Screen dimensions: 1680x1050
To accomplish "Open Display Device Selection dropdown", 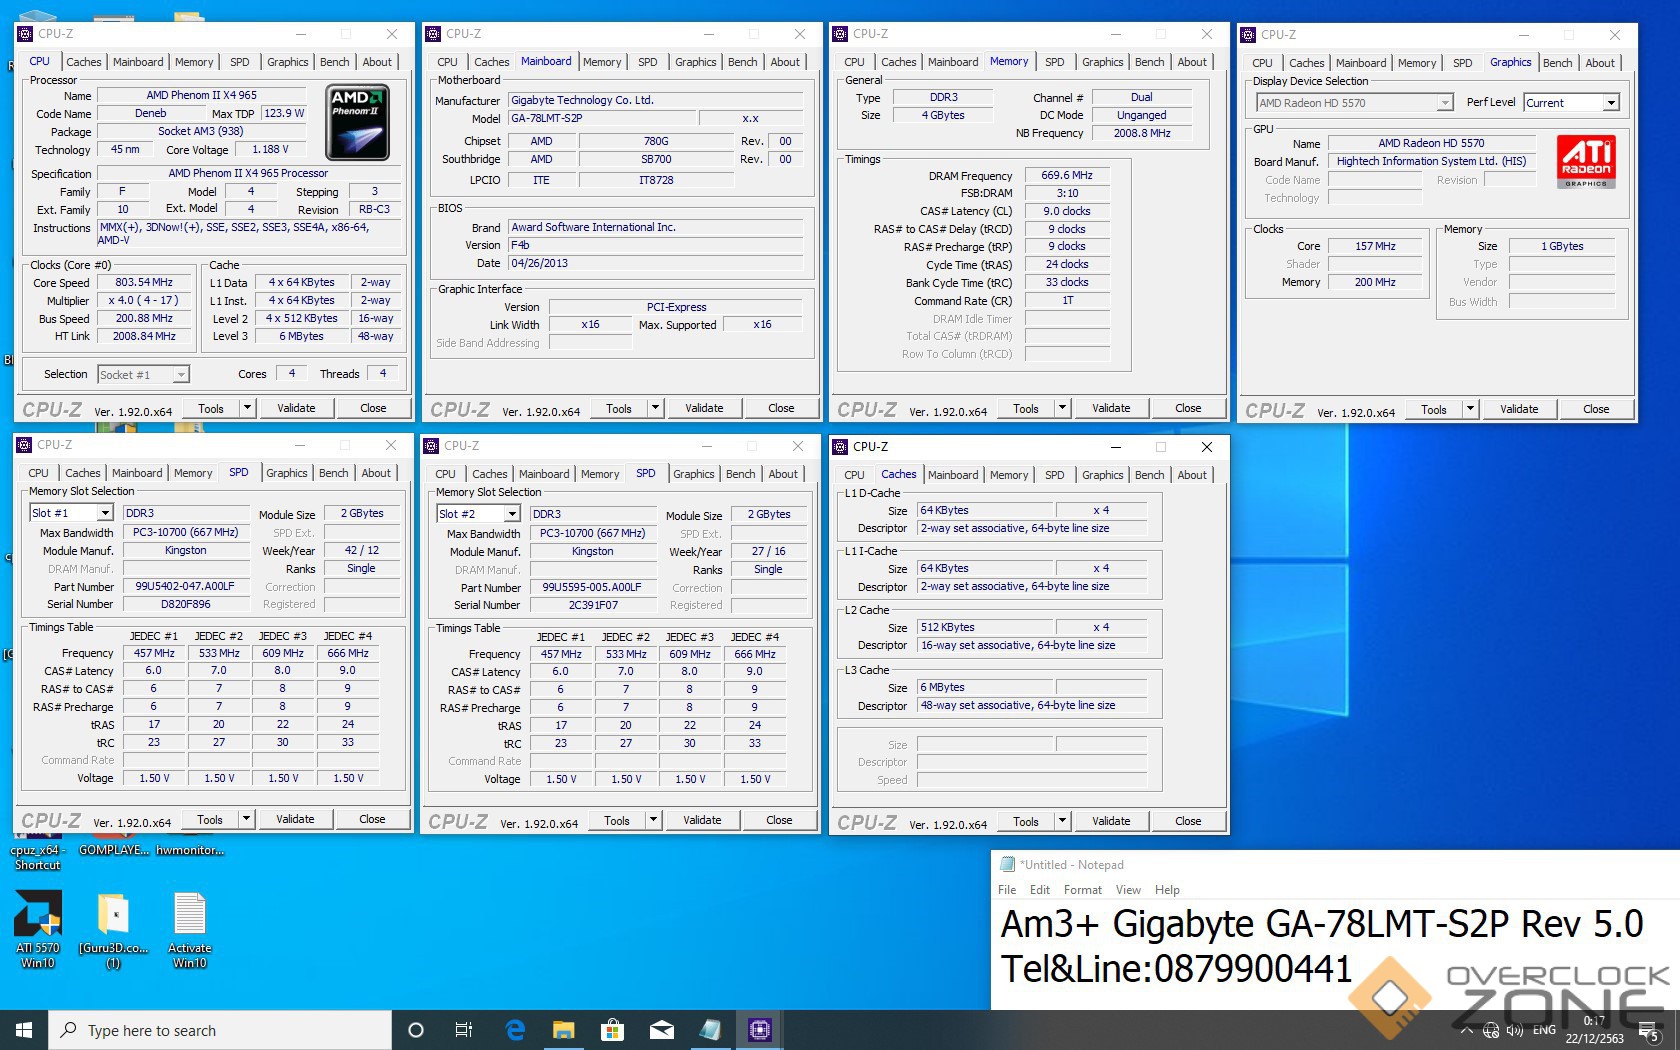I will 1354,103.
